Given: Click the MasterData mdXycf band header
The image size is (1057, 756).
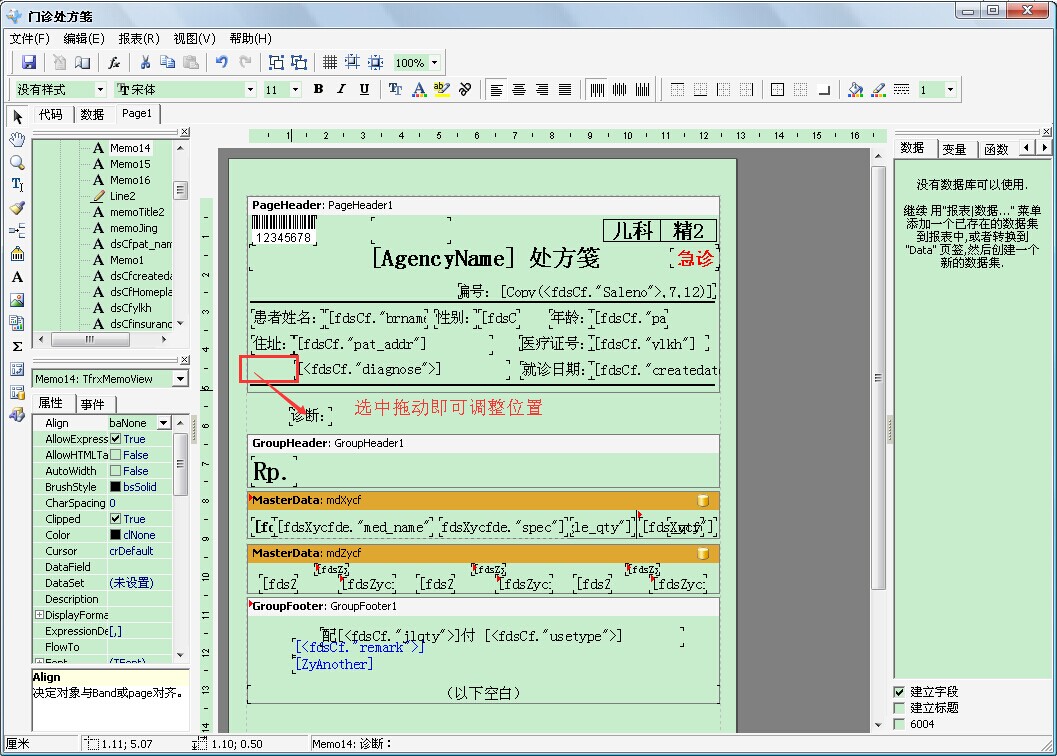Looking at the screenshot, I should 483,500.
